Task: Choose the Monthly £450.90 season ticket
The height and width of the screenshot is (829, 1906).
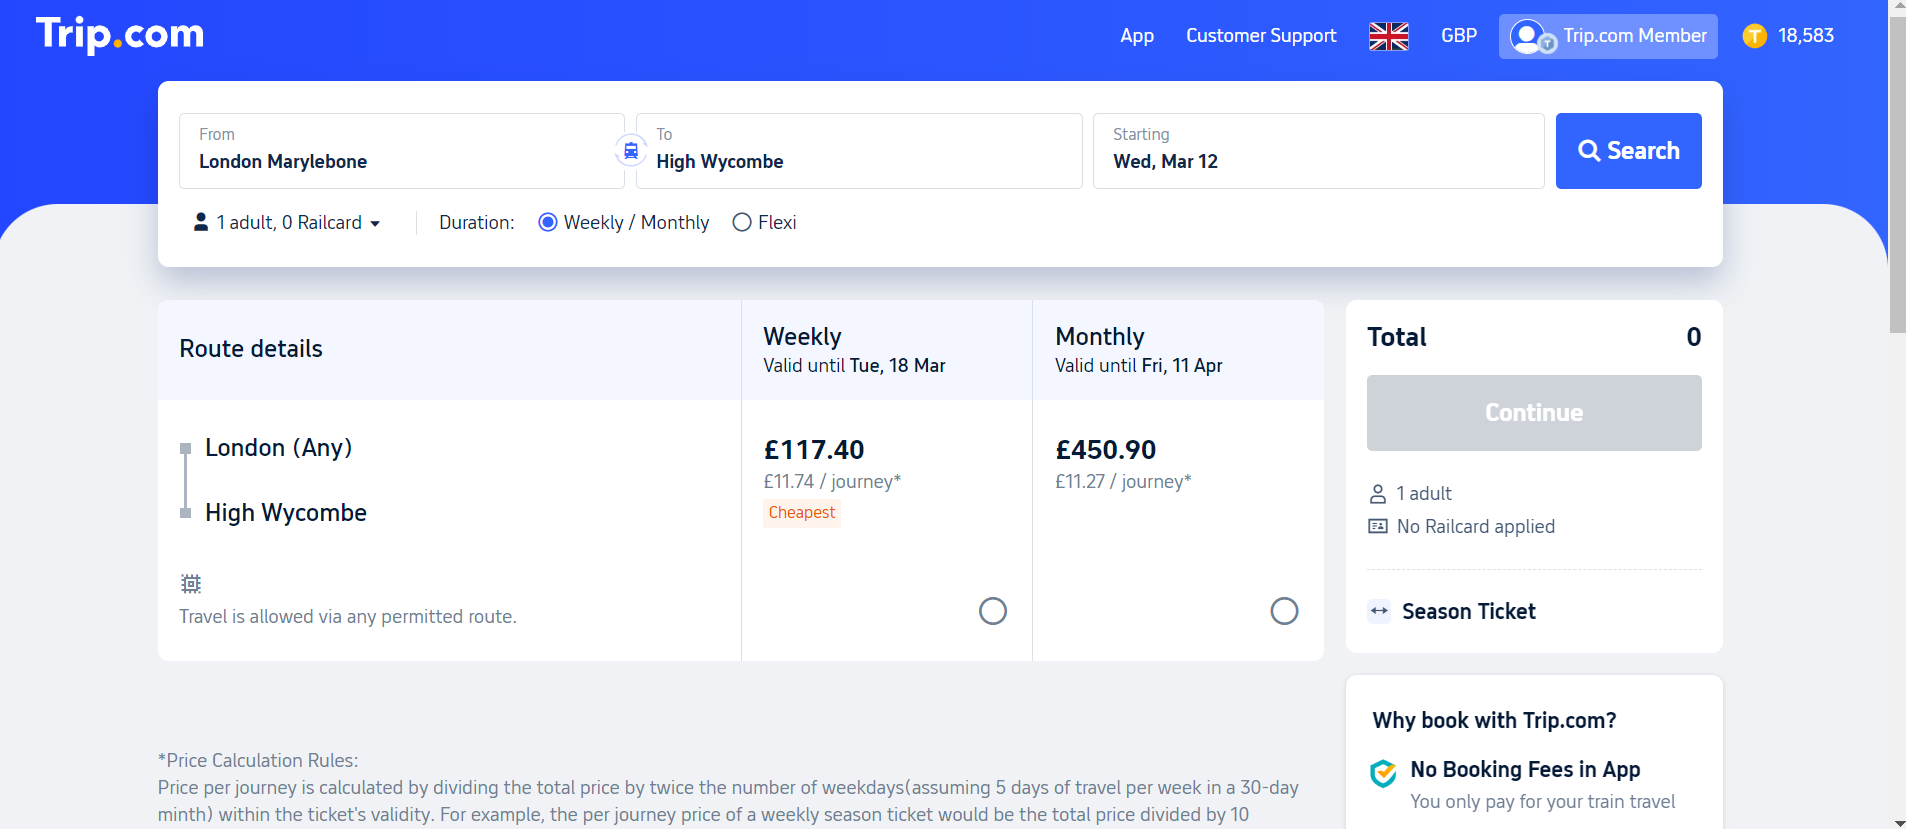Action: point(1284,611)
